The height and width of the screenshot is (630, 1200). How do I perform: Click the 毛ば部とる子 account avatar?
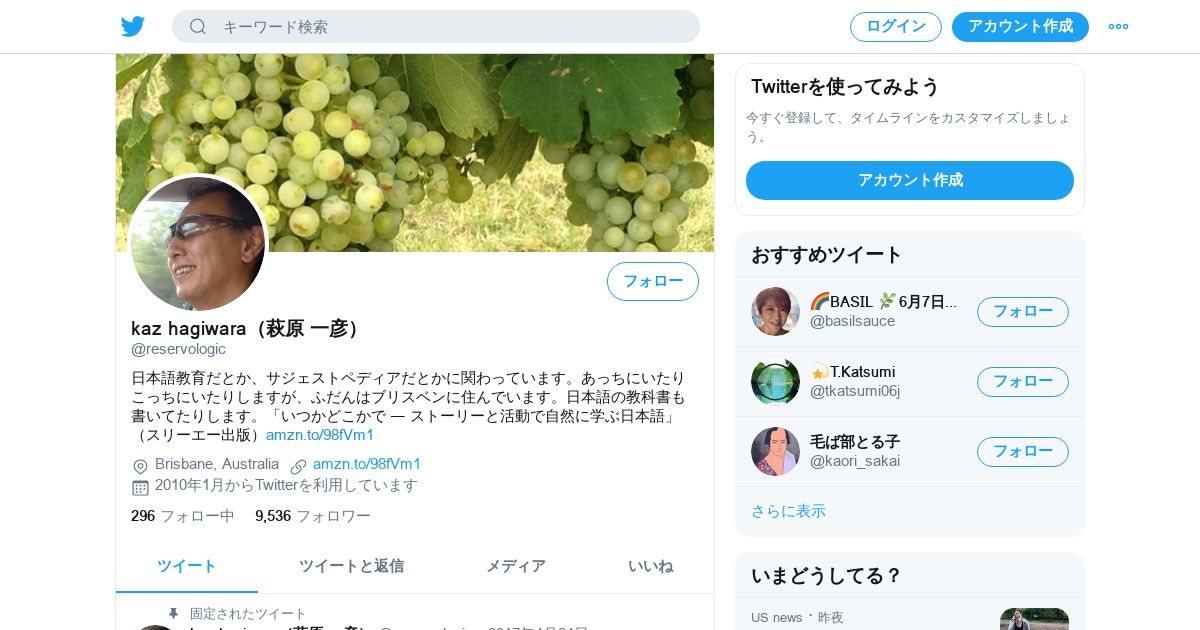(x=775, y=451)
